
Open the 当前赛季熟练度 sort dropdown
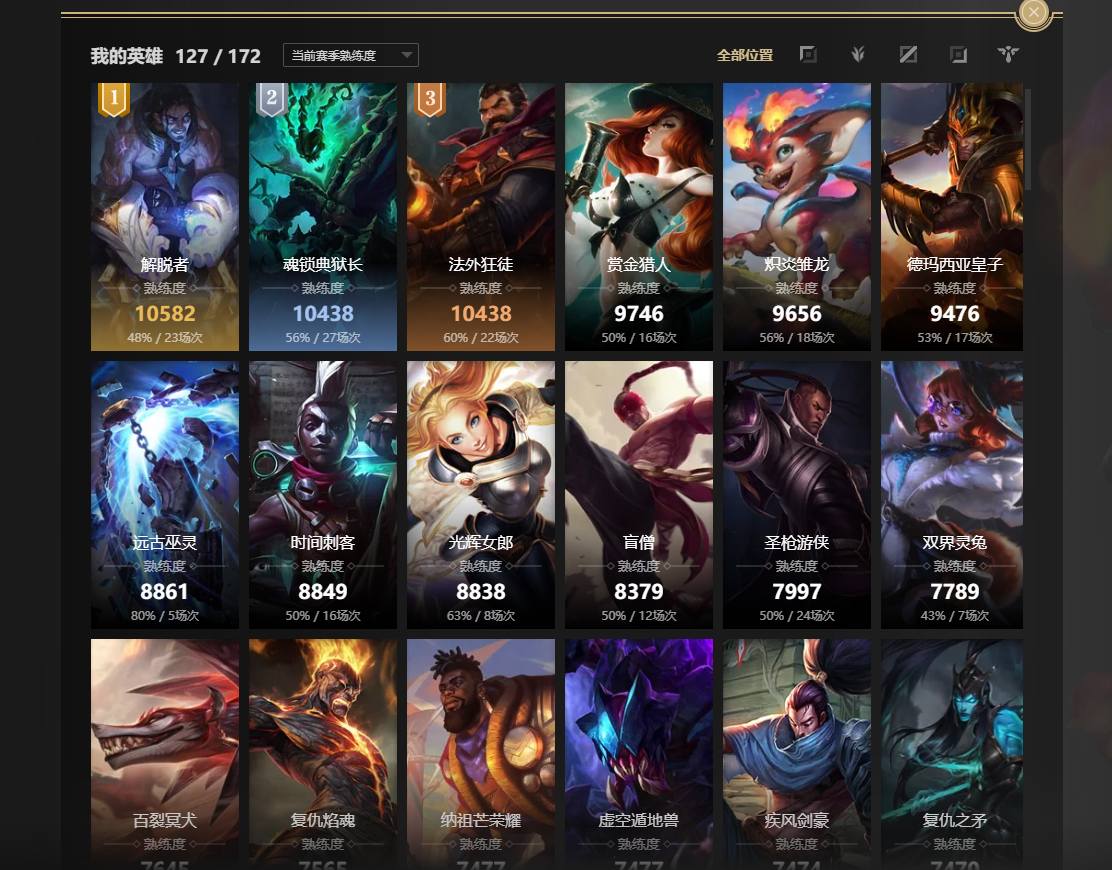pos(350,55)
